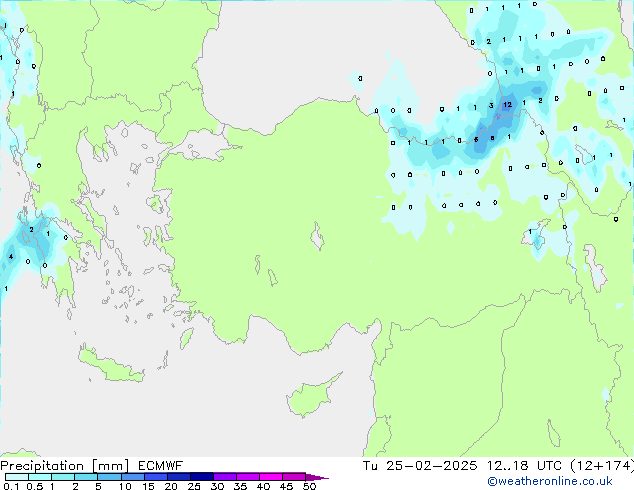634x490 pixels.
Task: Select the 5–10 mm legend swatch
Action: click(109, 477)
